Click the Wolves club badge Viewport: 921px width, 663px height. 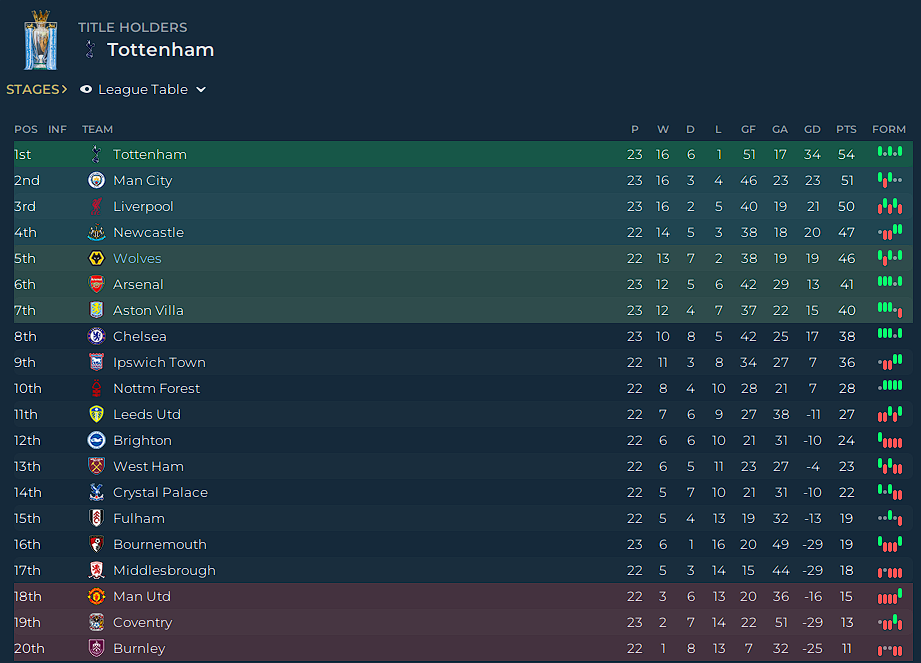[x=96, y=258]
